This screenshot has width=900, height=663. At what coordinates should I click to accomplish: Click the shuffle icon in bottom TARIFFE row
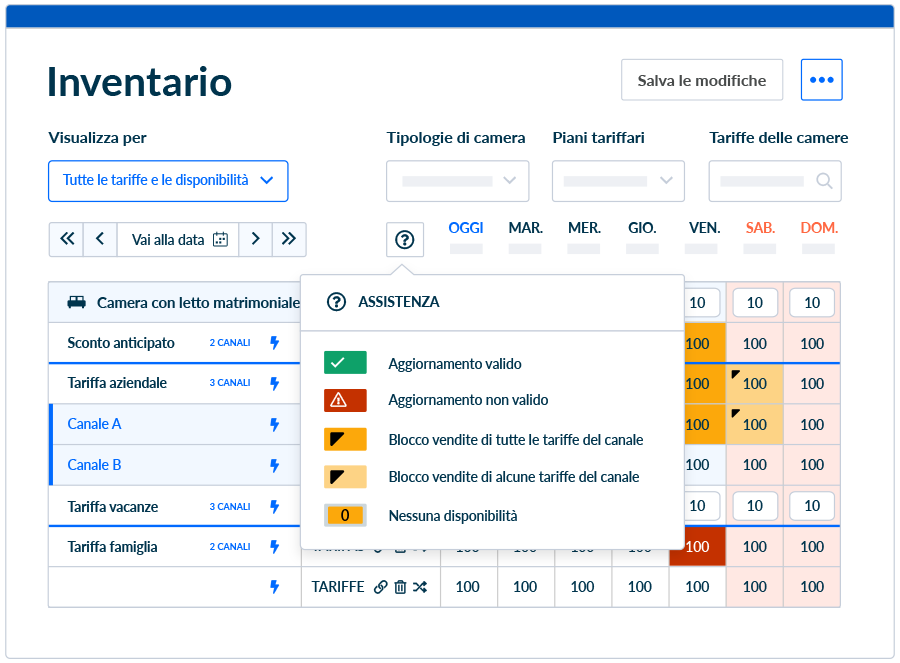(x=420, y=587)
